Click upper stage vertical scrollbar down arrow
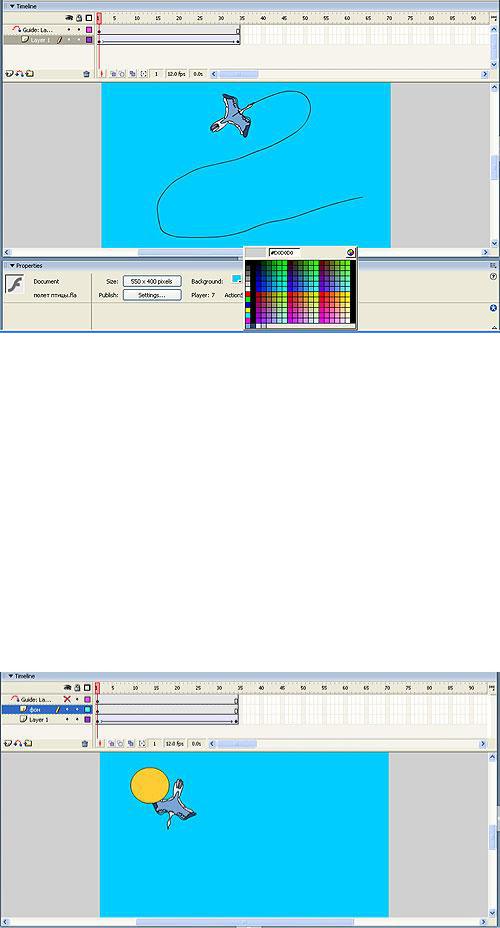 [495, 243]
